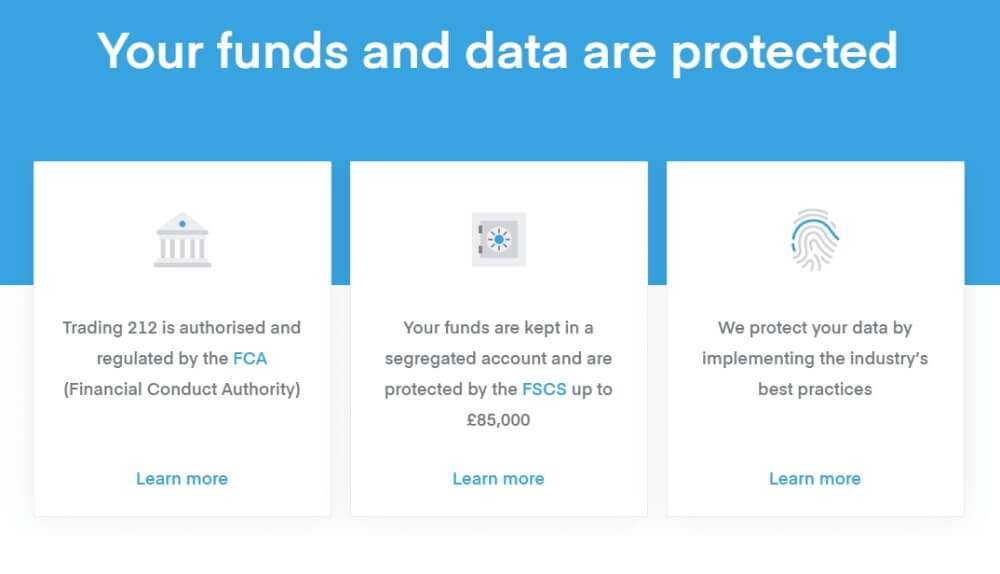The height and width of the screenshot is (574, 1000).
Task: Click the "Trading 212" text in first card
Action: pos(104,327)
